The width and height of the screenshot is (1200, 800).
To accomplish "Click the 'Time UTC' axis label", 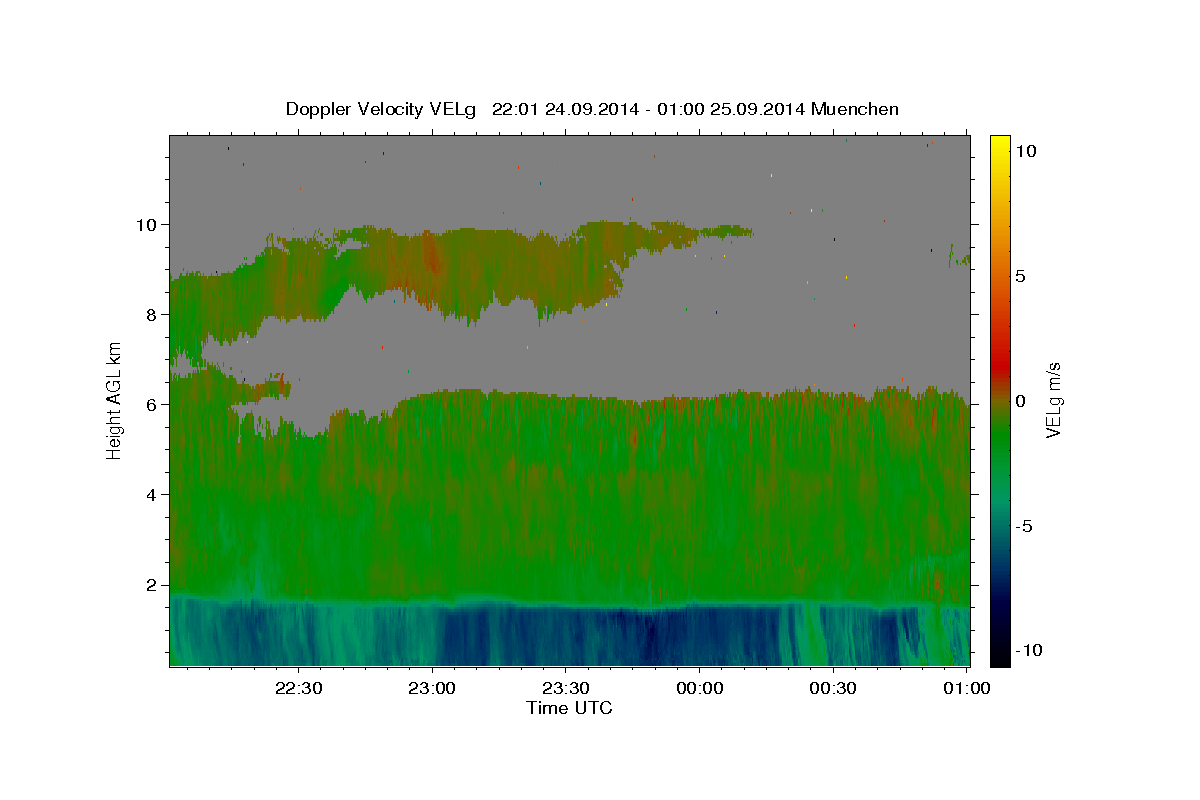I will coord(569,708).
